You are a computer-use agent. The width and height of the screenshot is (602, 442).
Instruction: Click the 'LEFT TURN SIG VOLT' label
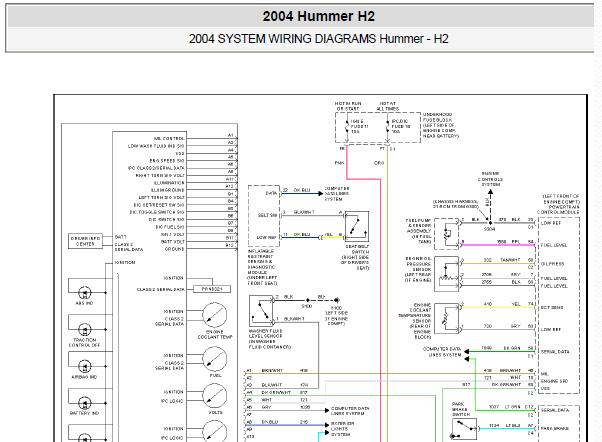[x=161, y=197]
